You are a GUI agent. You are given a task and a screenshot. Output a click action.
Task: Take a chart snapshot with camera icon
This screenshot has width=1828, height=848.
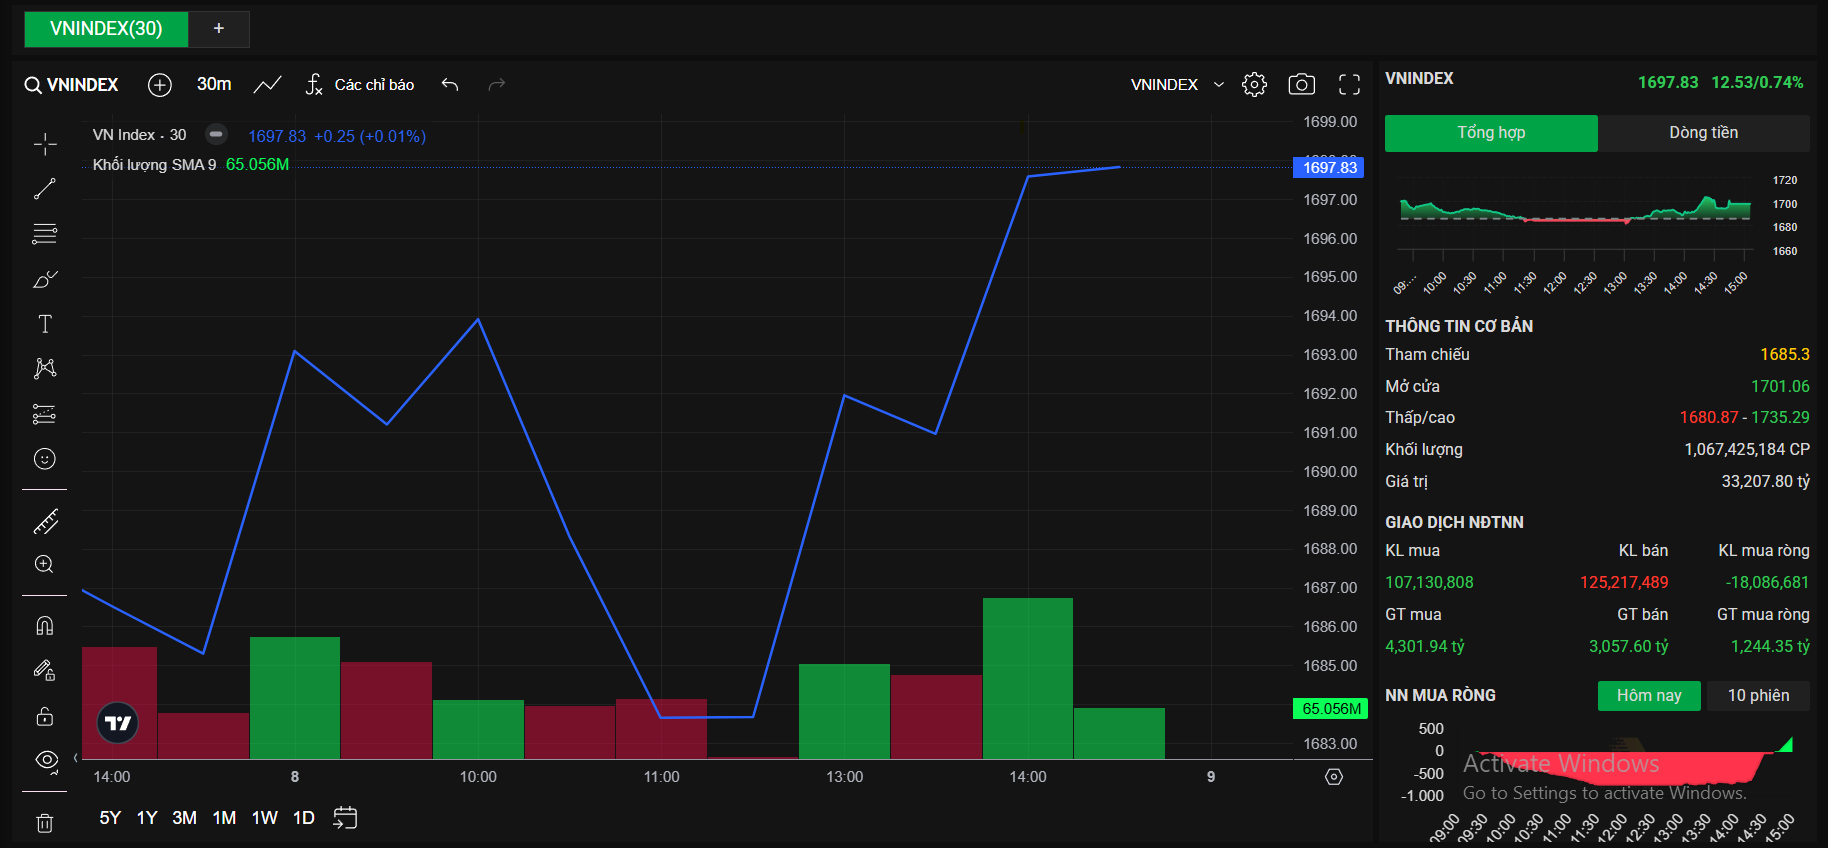(x=1301, y=85)
